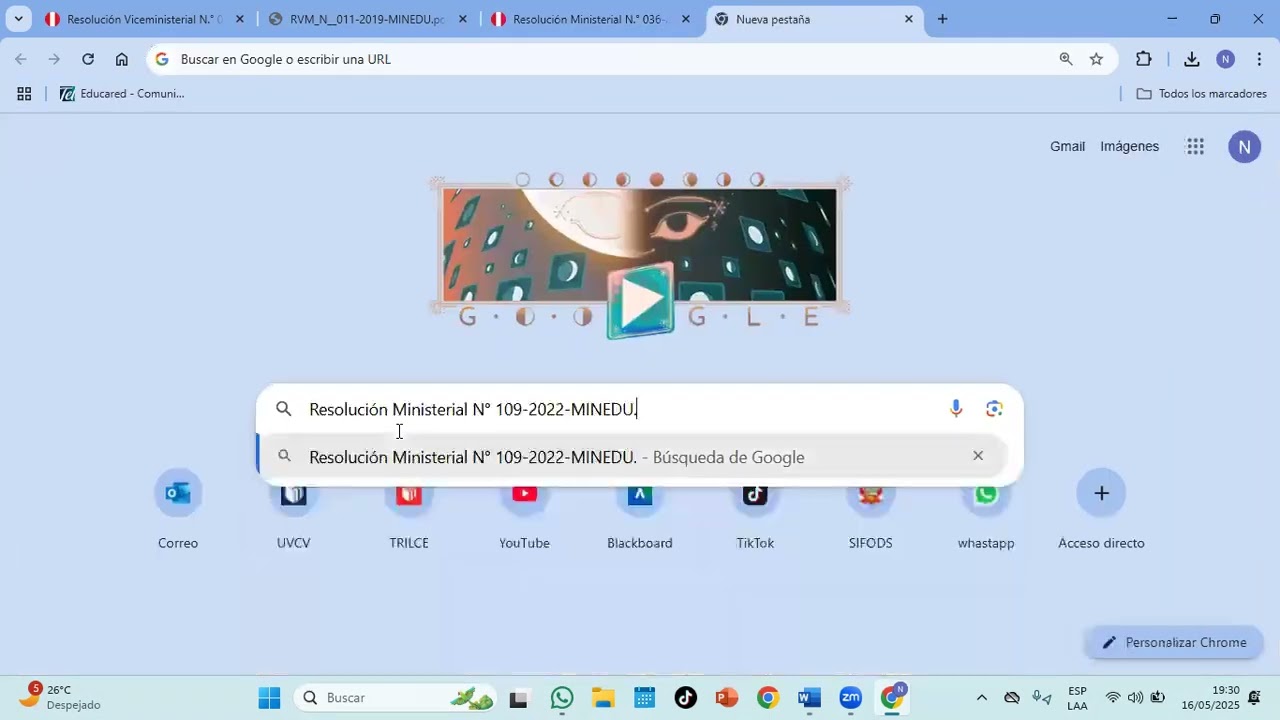Screen dimensions: 1280x720
Task: Close the Resolución Viceministerial tab
Action: tap(239, 19)
